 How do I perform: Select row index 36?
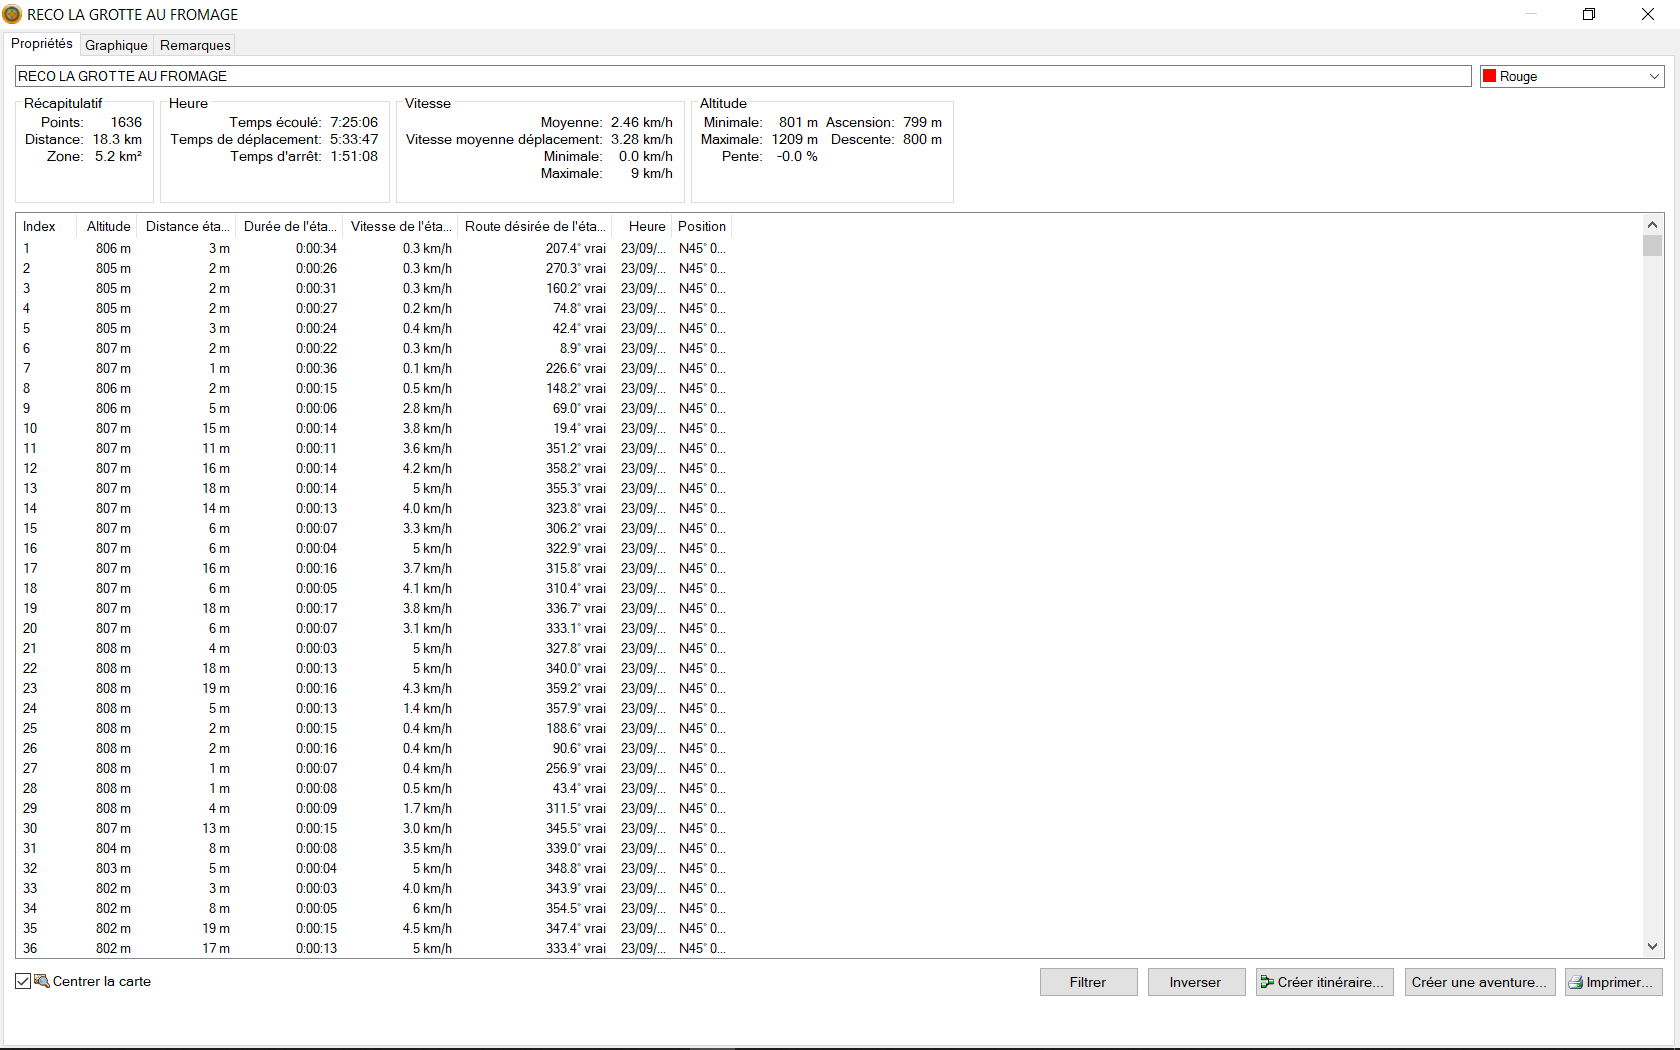(x=375, y=948)
